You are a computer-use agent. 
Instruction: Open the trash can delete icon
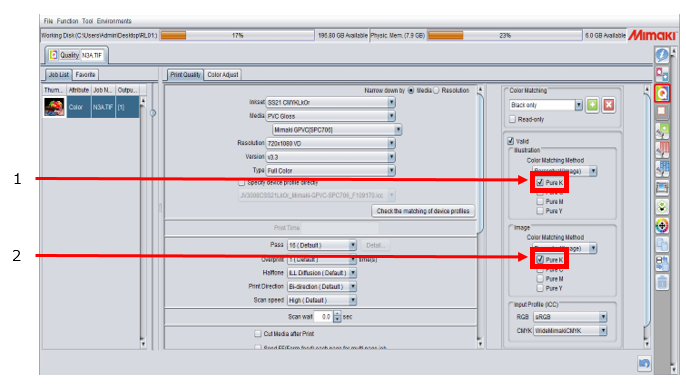pos(662,282)
